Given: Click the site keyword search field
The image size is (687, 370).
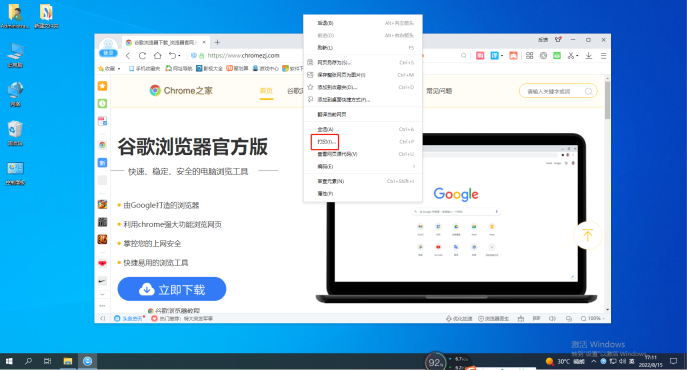Looking at the screenshot, I should 558,91.
